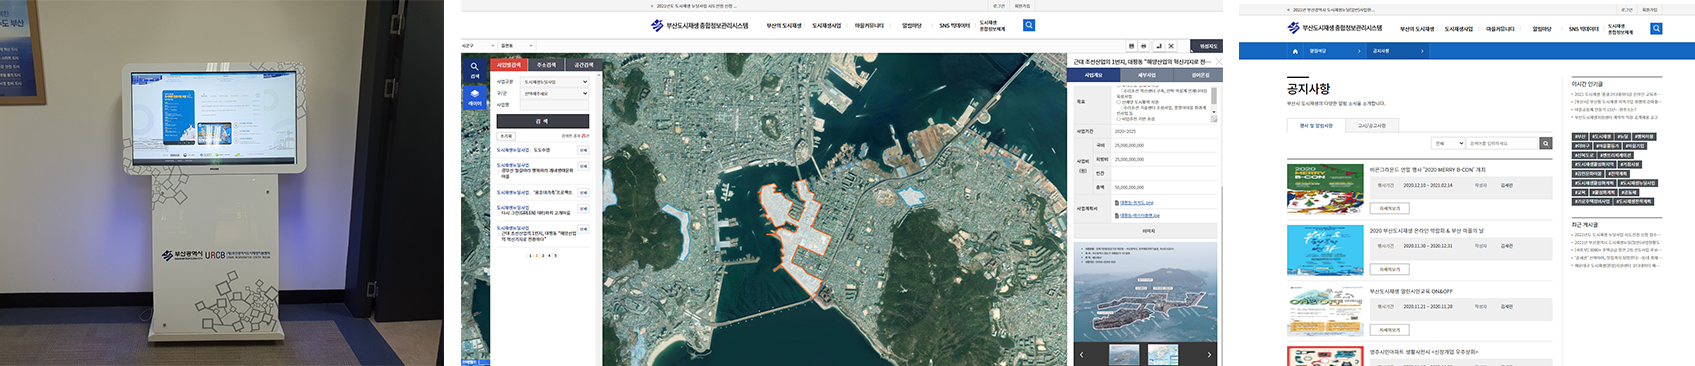Click the dark 검색 button in search panel

[x=542, y=121]
